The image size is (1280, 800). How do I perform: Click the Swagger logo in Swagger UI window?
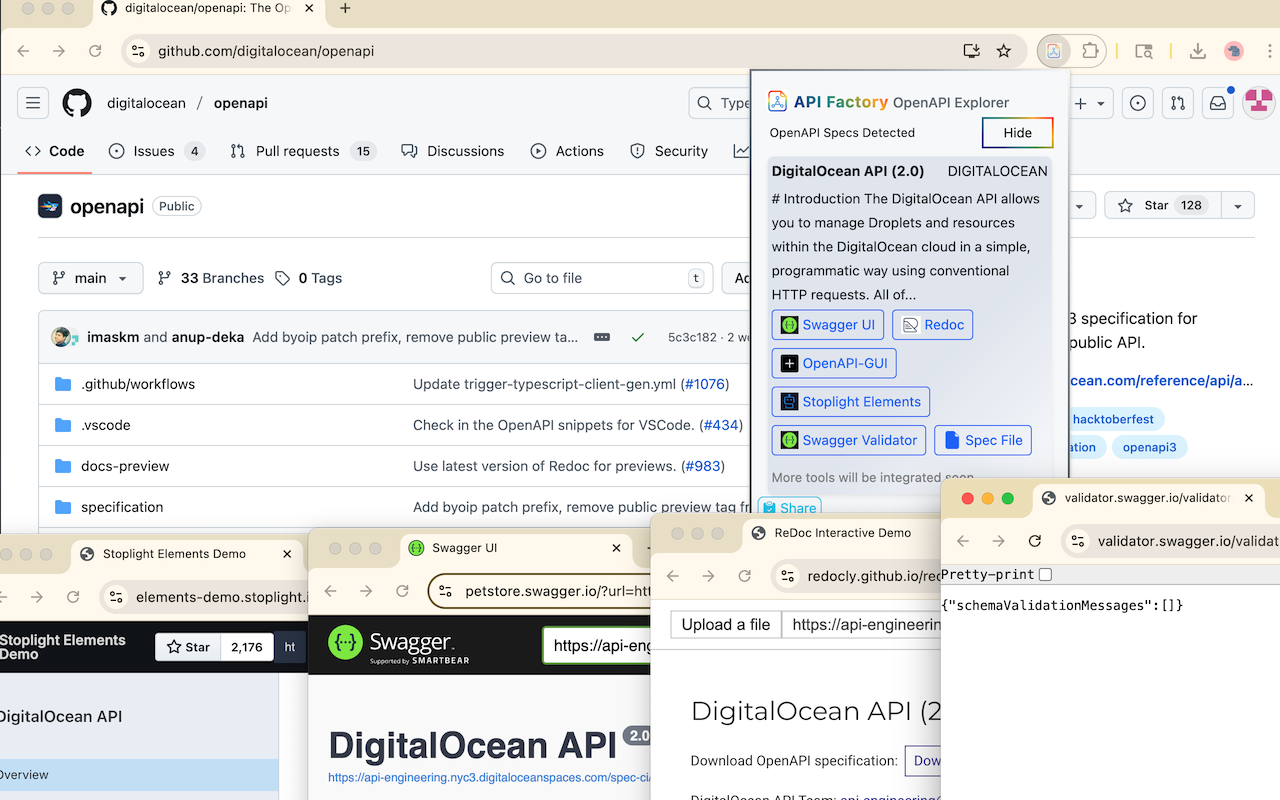coord(398,645)
